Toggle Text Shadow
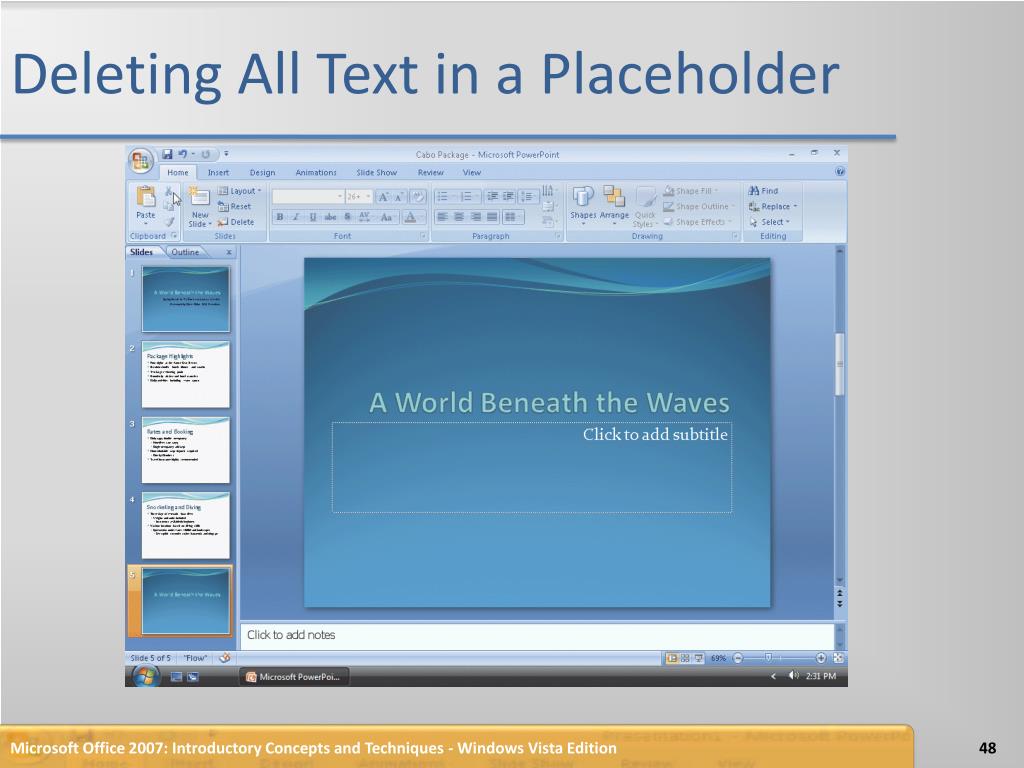The height and width of the screenshot is (768, 1024). 347,217
